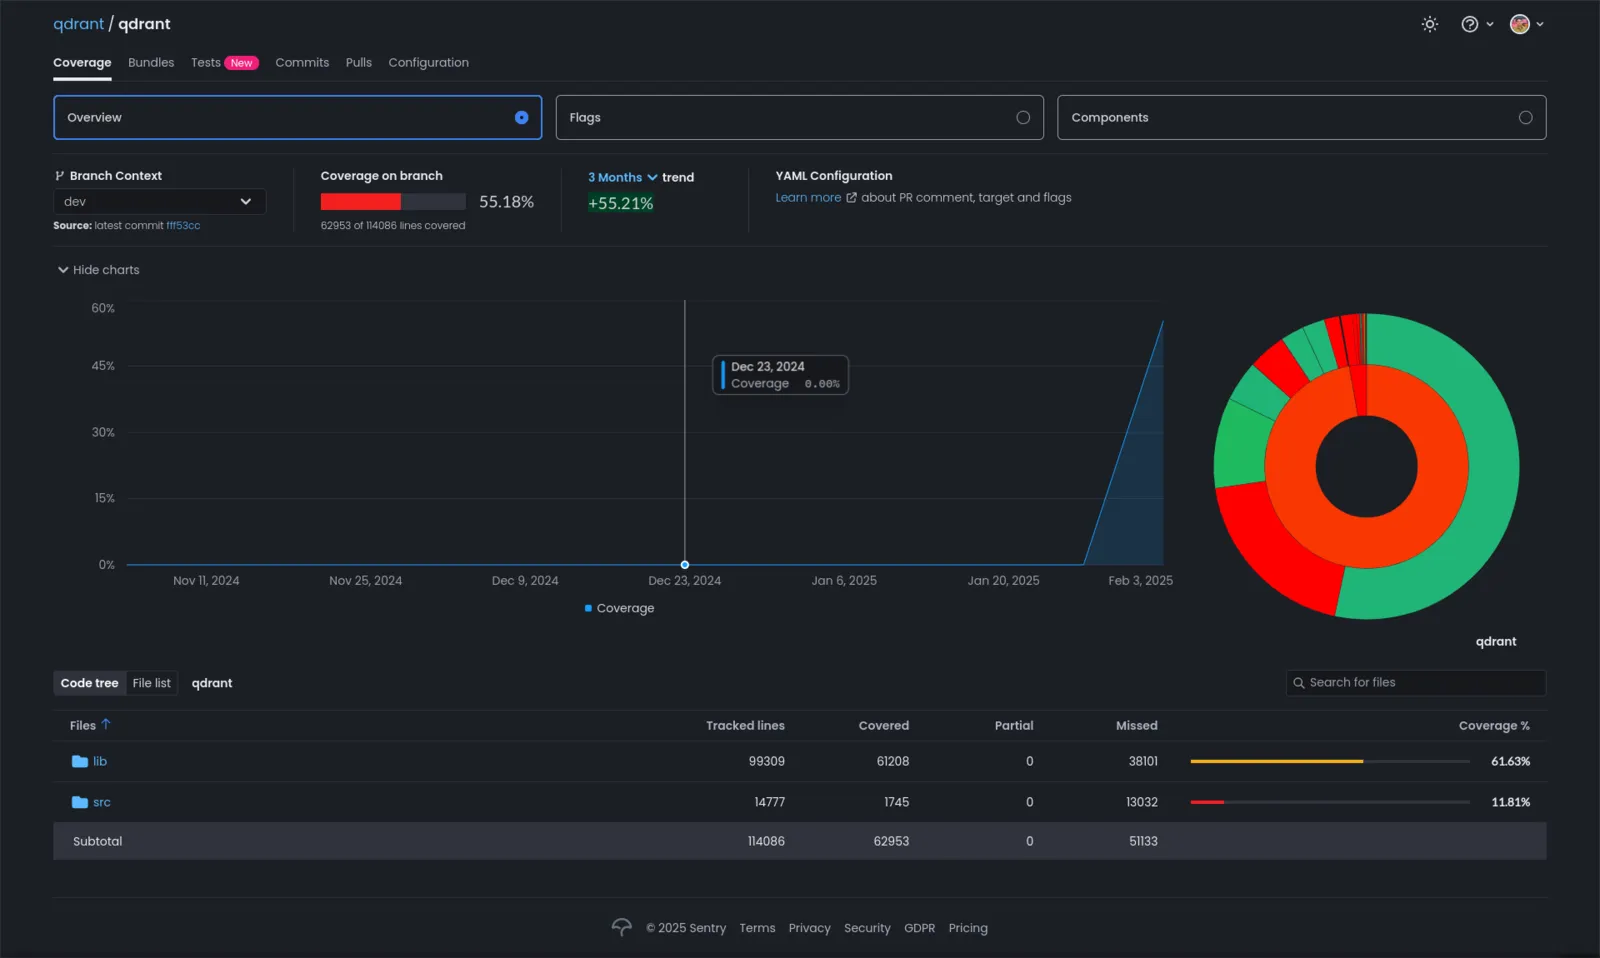Open the Learn more link

(x=808, y=198)
